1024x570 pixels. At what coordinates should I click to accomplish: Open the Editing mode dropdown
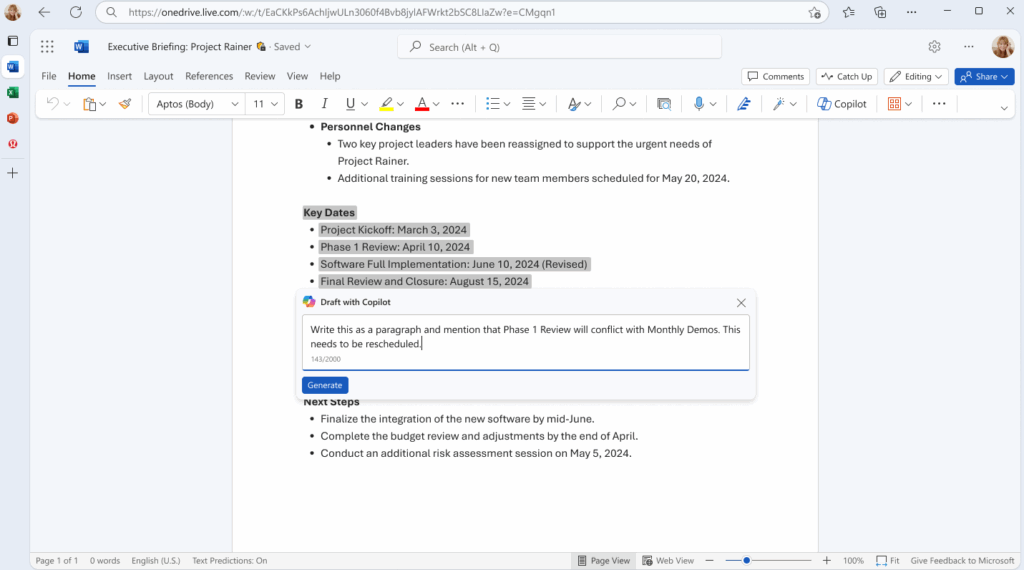pos(916,76)
